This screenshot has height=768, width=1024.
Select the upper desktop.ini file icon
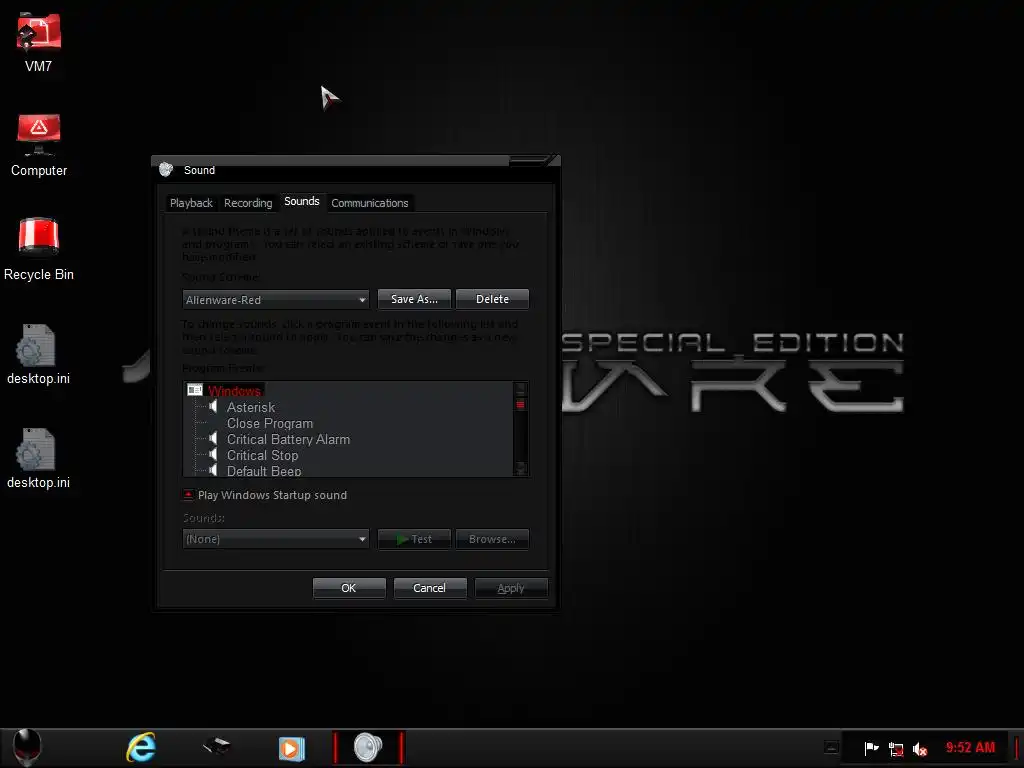pyautogui.click(x=37, y=345)
